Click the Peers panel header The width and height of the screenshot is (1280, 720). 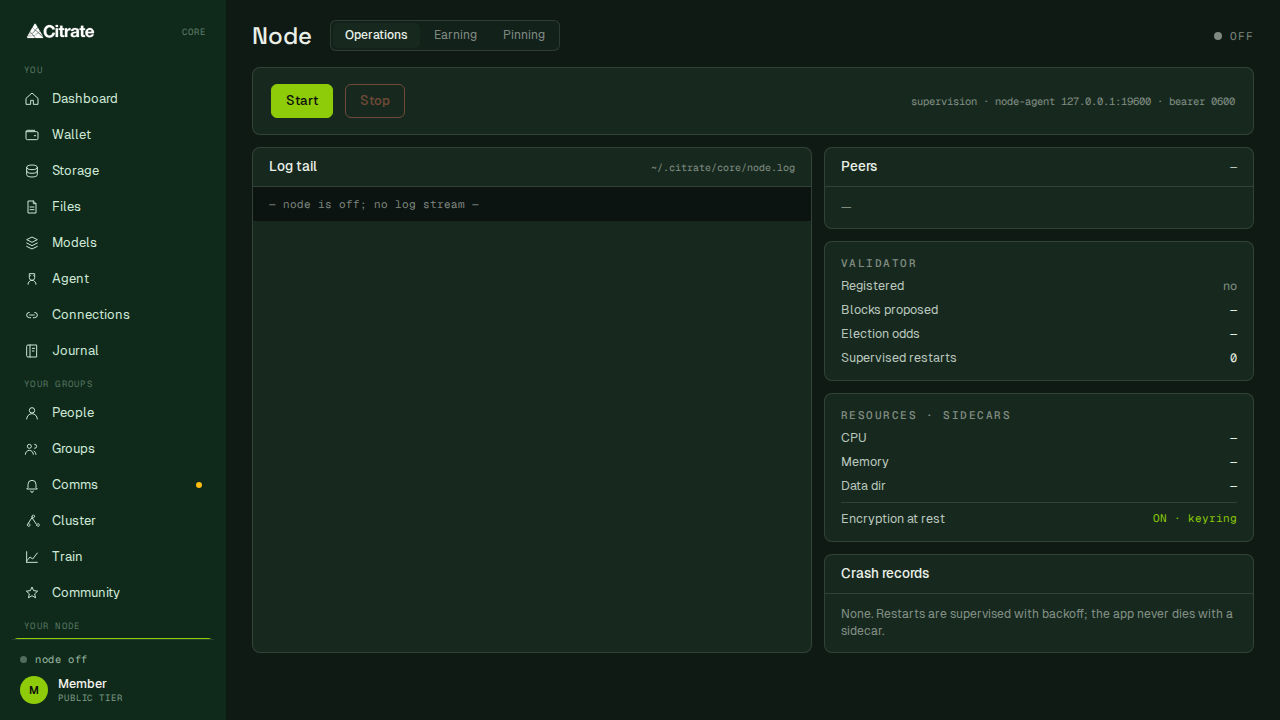tap(1039, 167)
